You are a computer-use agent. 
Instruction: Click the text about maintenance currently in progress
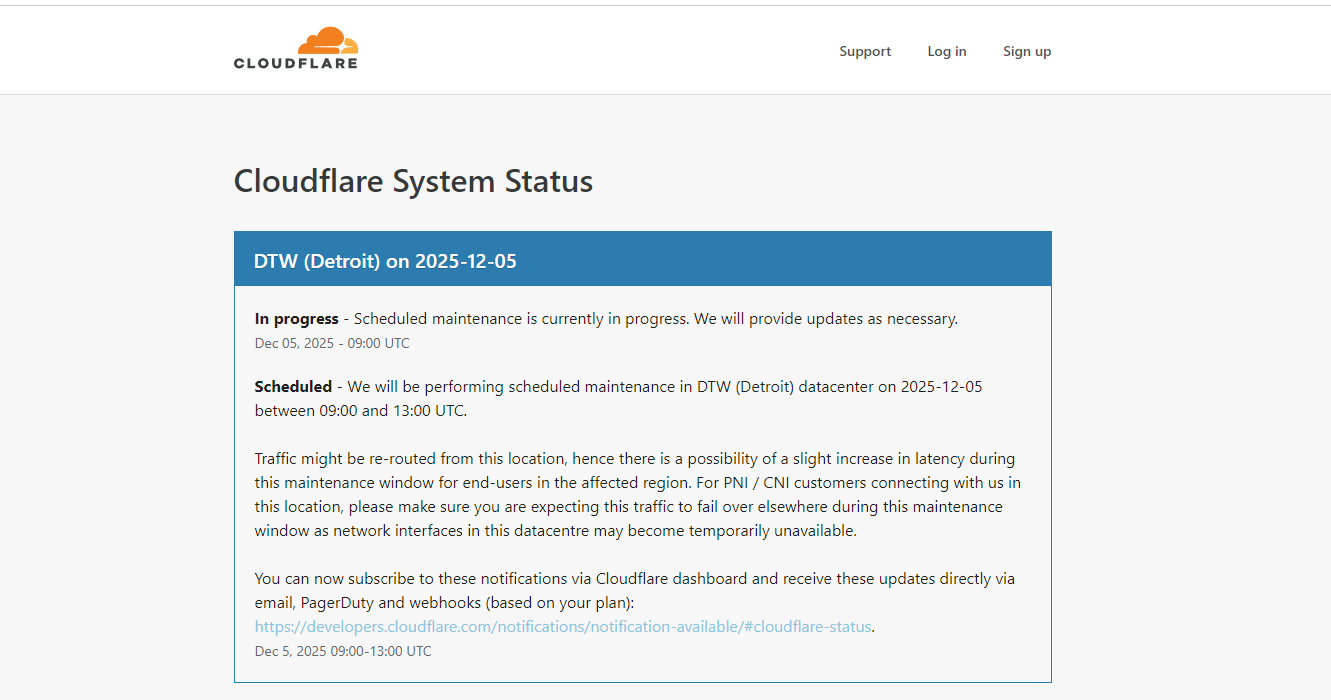pos(655,319)
